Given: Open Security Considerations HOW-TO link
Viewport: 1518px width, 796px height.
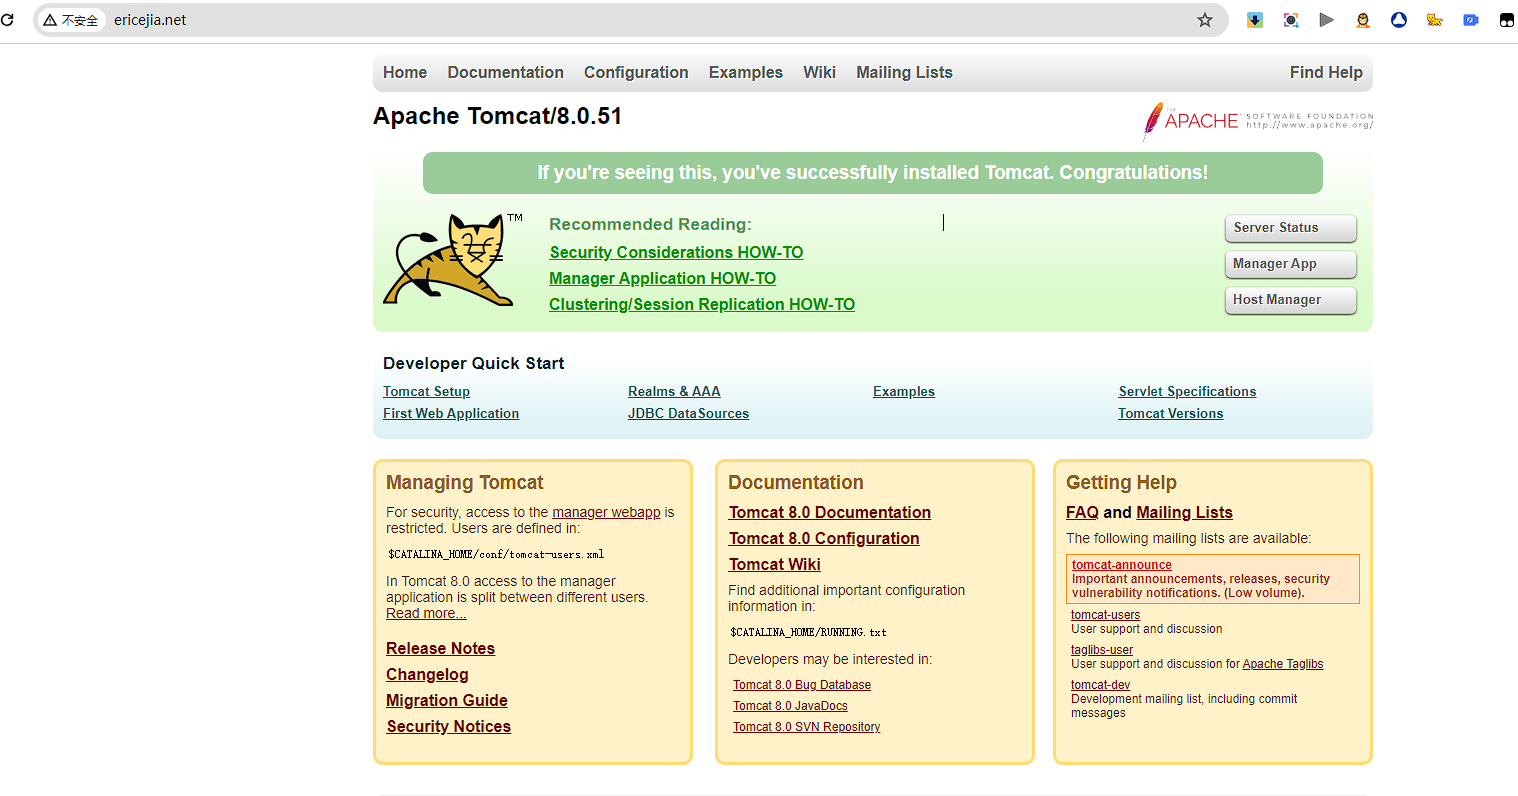Looking at the screenshot, I should [676, 253].
